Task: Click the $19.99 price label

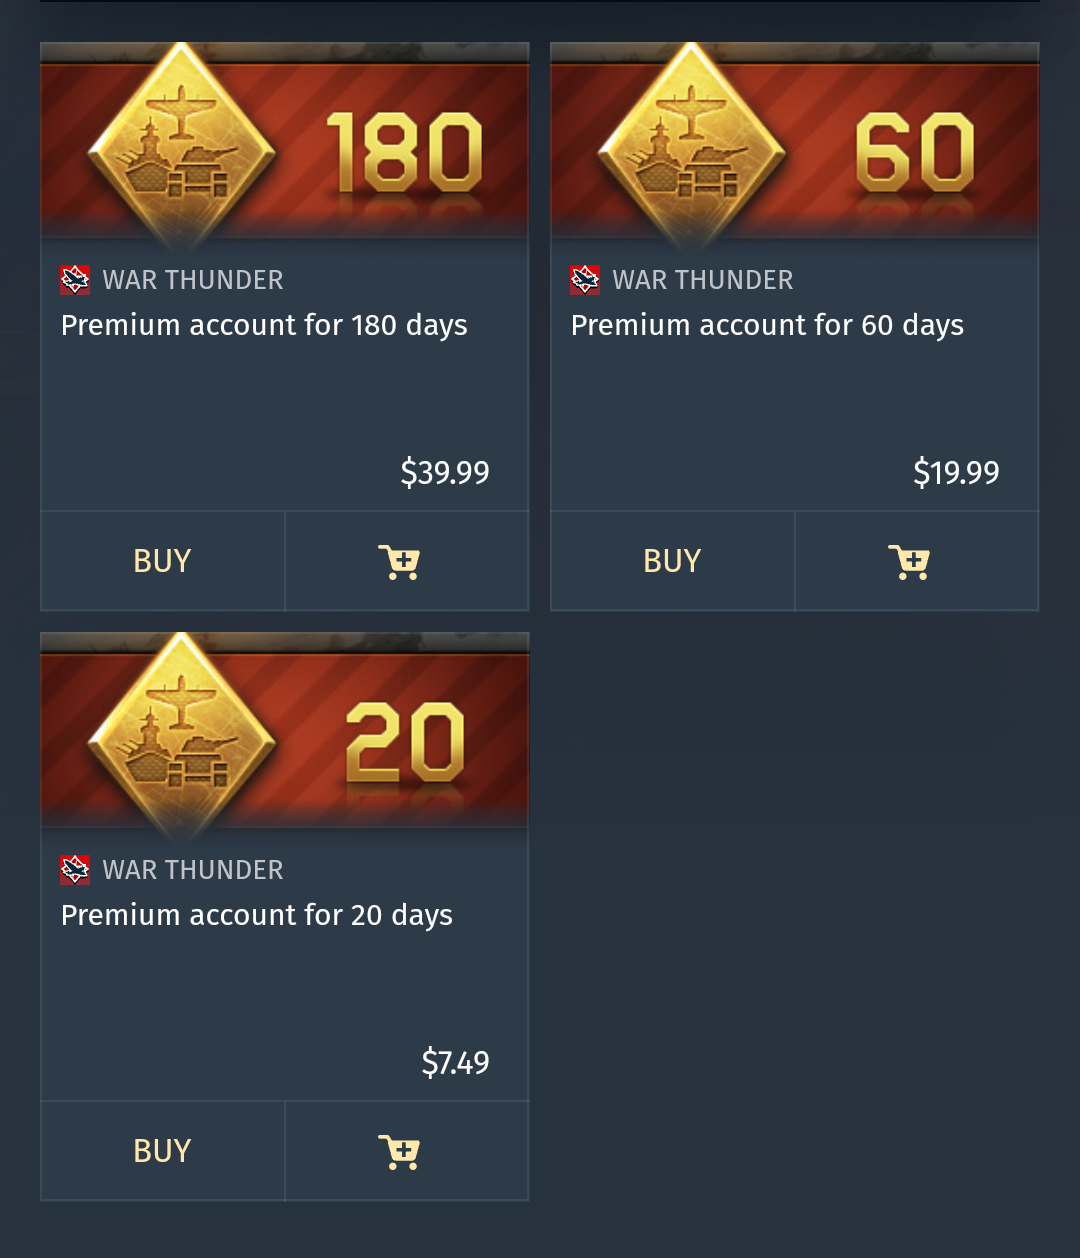Action: pyautogui.click(x=956, y=472)
